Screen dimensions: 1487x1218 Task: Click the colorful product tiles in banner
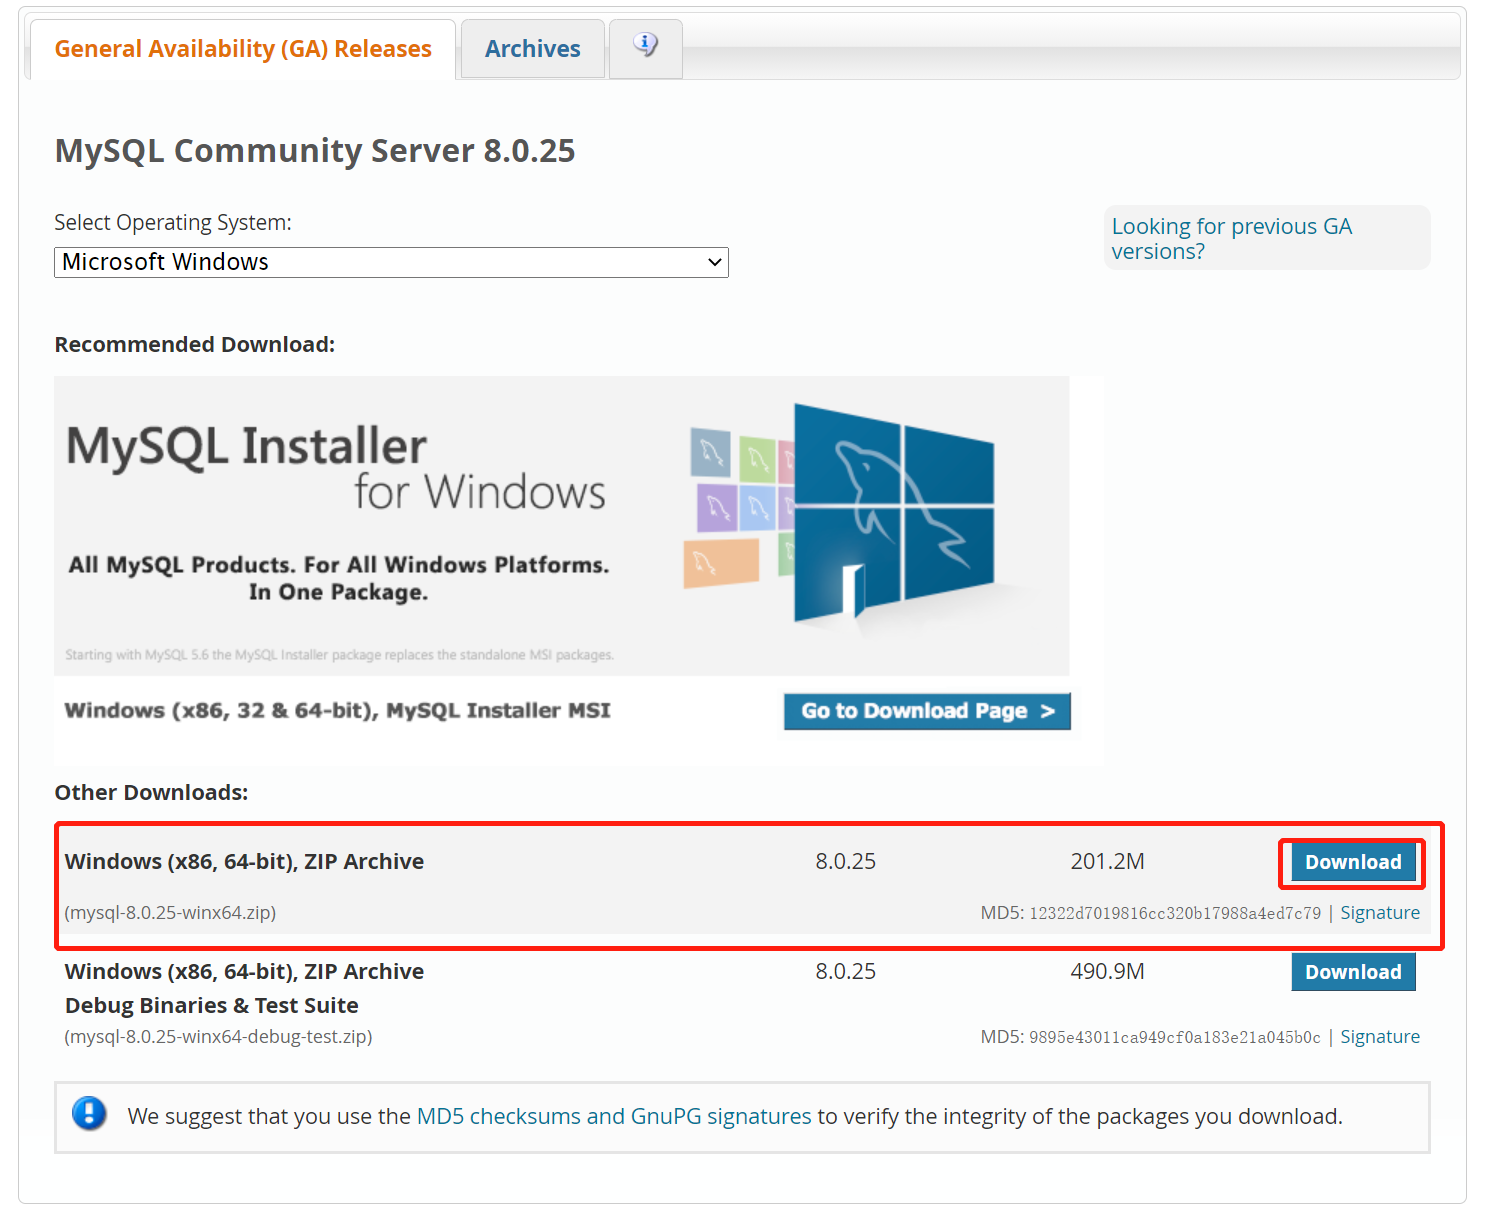(735, 505)
